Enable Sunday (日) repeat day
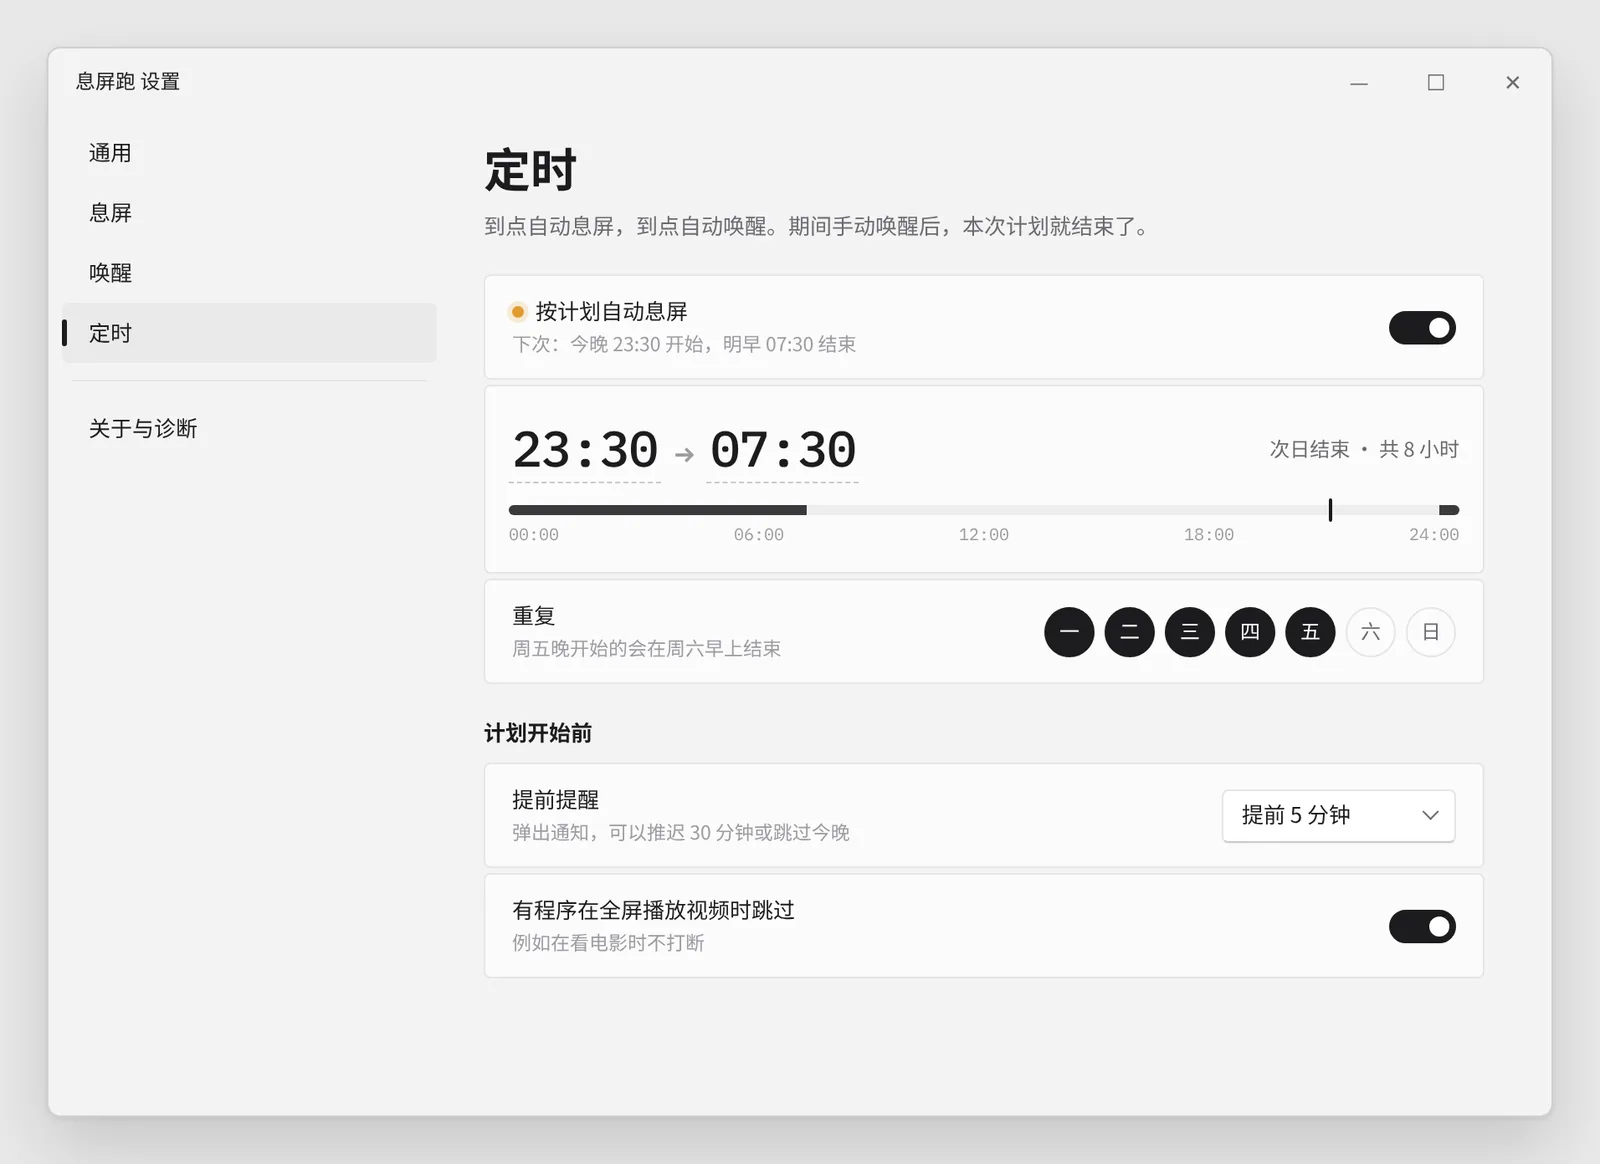Viewport: 1600px width, 1164px height. coord(1431,632)
